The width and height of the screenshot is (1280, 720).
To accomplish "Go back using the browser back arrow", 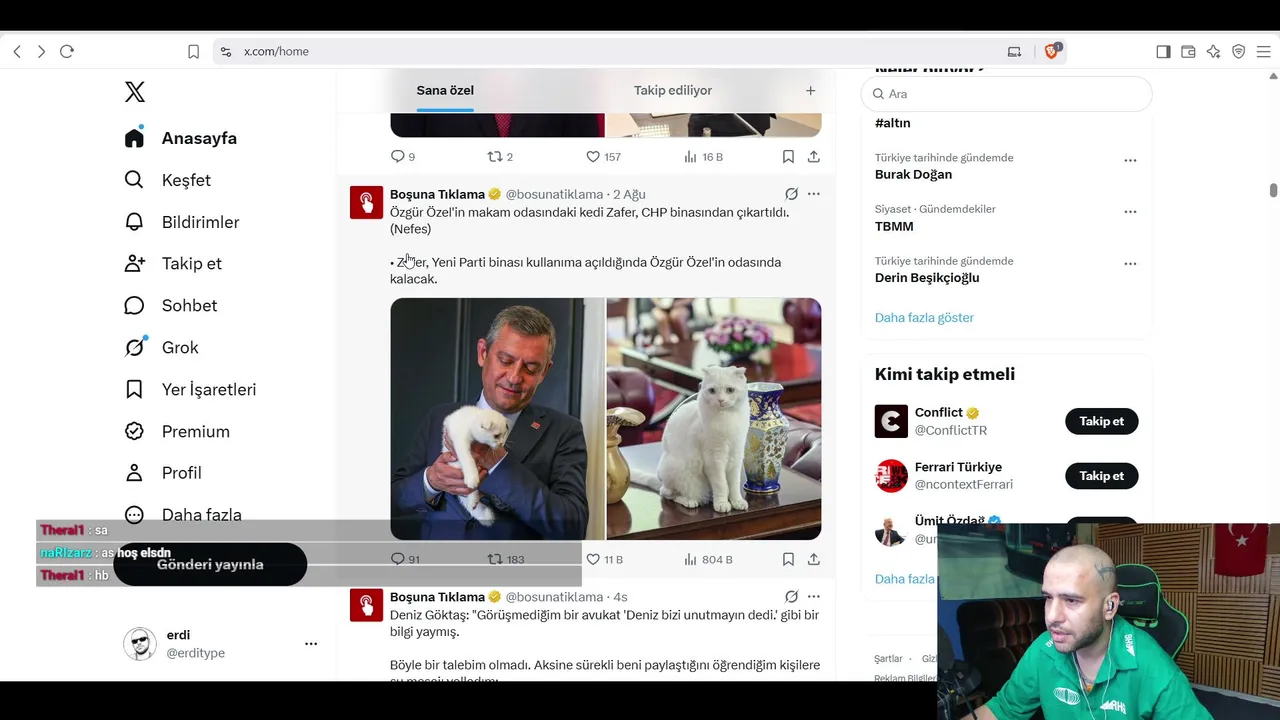I will [x=17, y=51].
